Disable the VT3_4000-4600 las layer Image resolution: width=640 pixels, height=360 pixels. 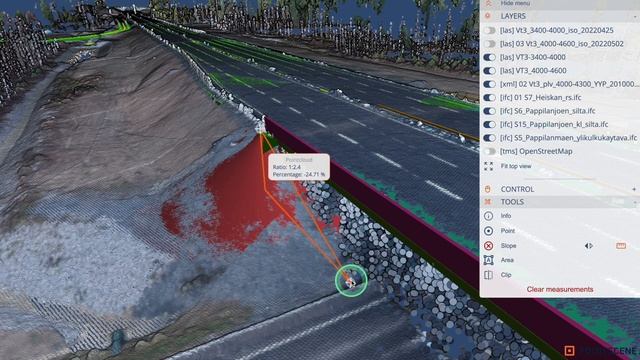click(490, 71)
